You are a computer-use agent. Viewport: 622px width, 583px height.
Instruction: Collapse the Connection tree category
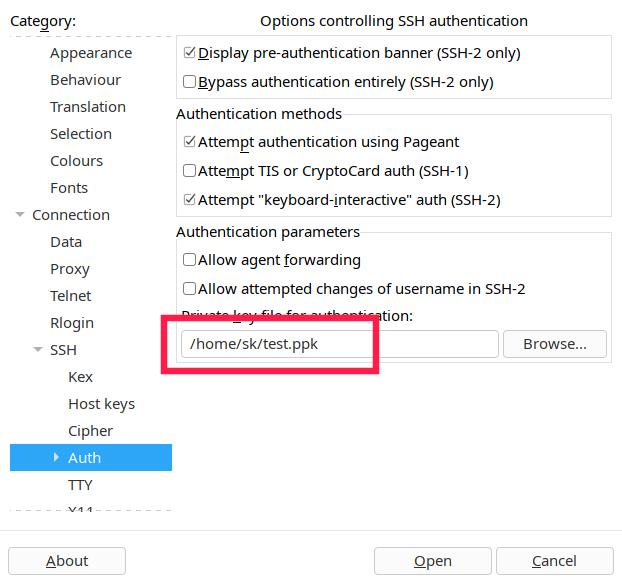tap(20, 215)
